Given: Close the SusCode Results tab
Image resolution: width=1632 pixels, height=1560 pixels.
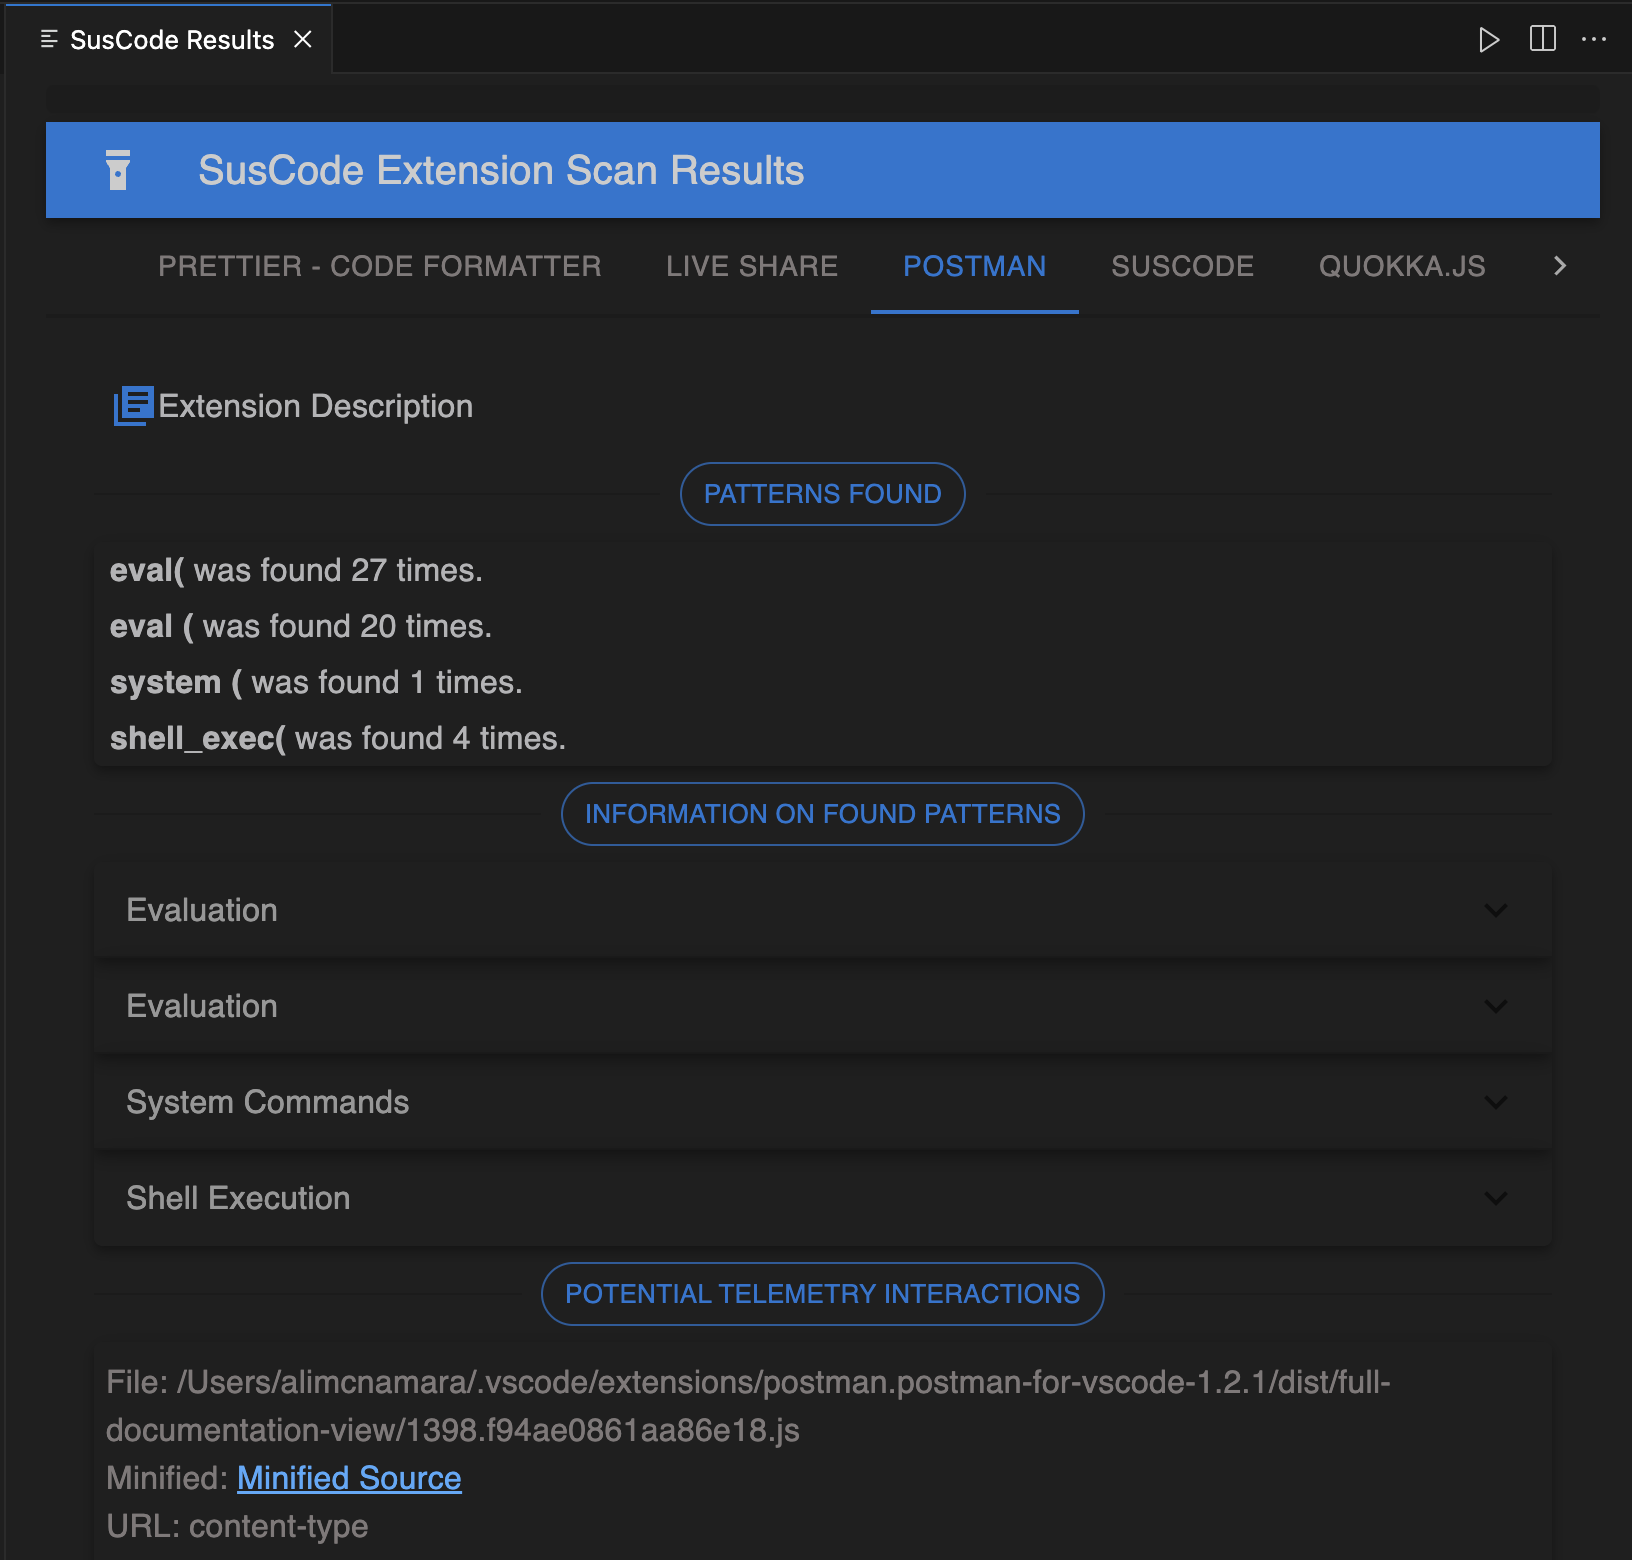Looking at the screenshot, I should click(x=303, y=39).
